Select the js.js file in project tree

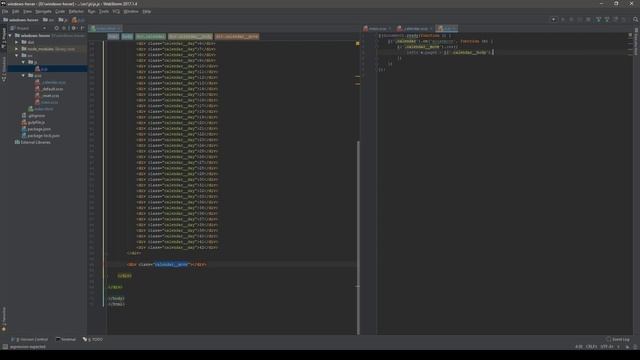coord(44,69)
